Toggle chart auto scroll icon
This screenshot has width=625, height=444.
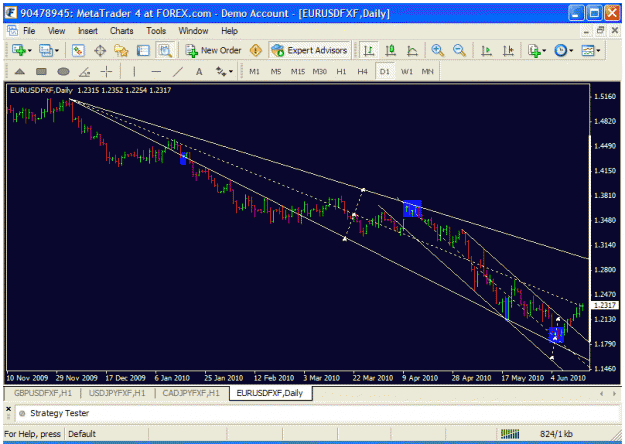(x=486, y=51)
